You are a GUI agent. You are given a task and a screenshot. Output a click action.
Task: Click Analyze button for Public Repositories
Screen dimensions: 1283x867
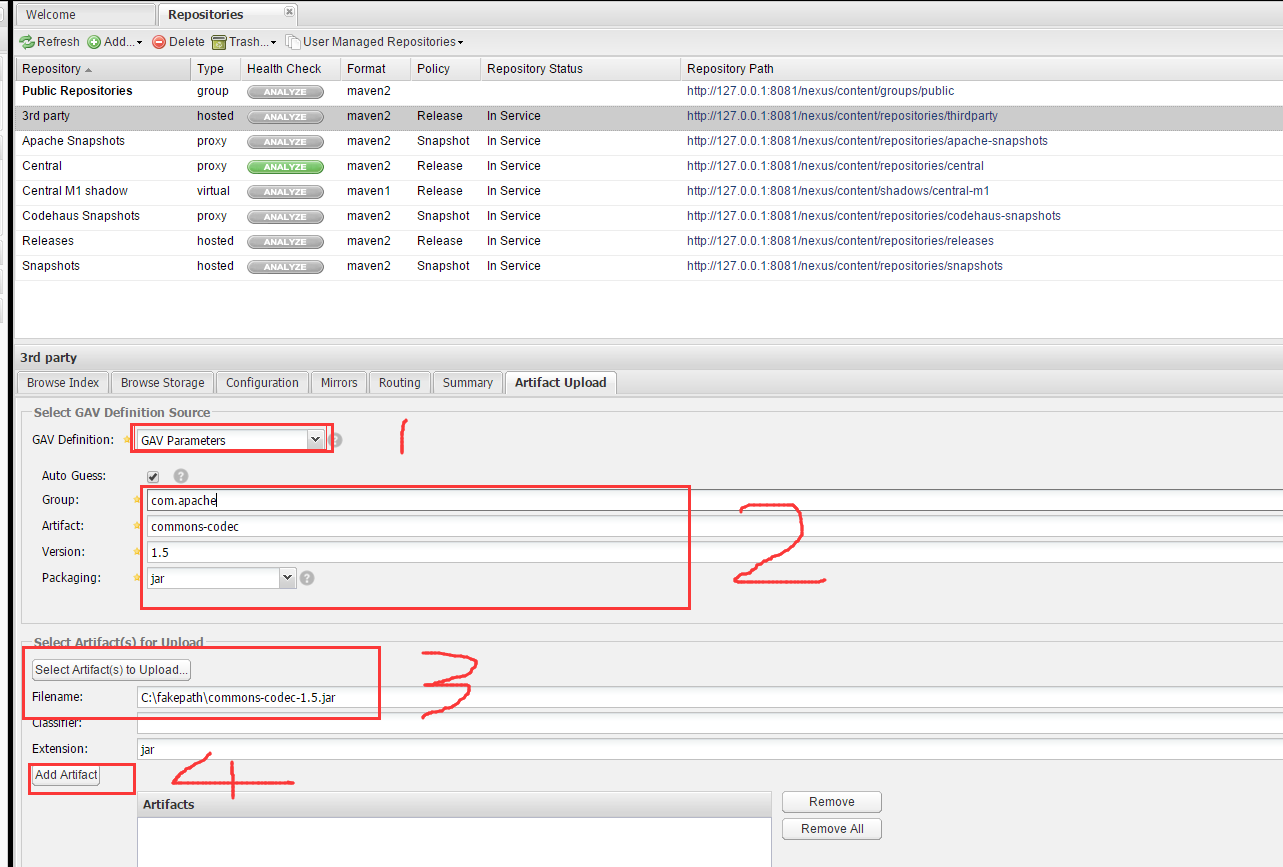(x=285, y=92)
